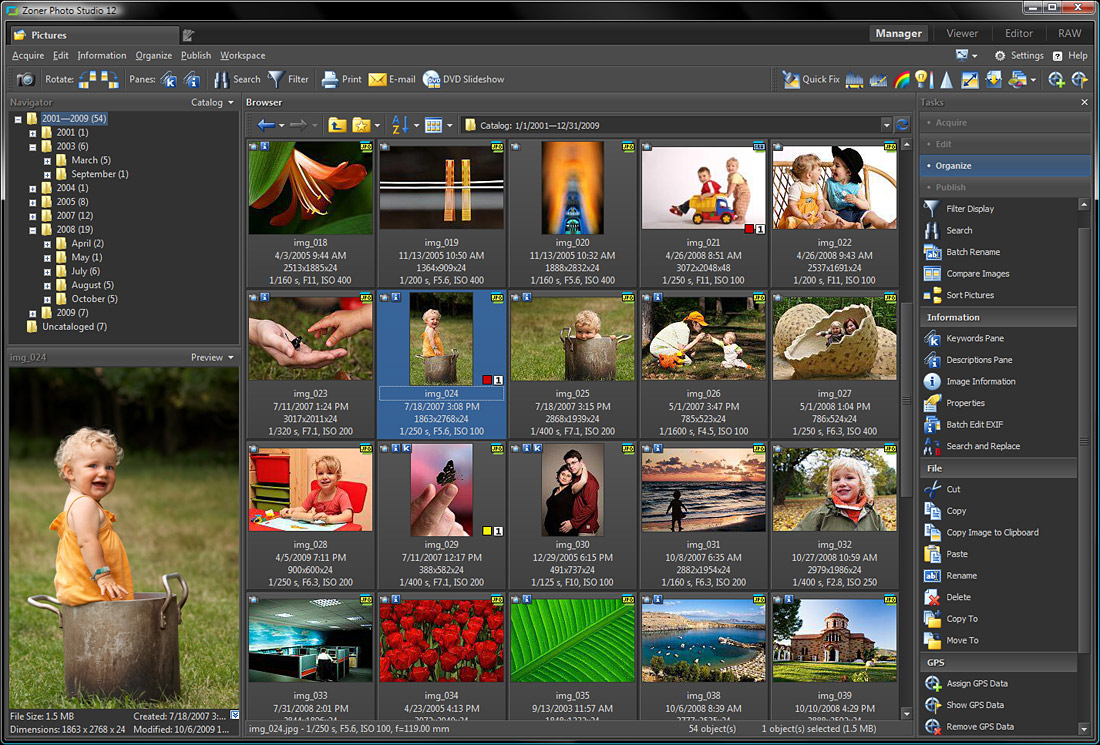Click Assign GPS Data under GPS section
Image resolution: width=1100 pixels, height=745 pixels.
980,683
